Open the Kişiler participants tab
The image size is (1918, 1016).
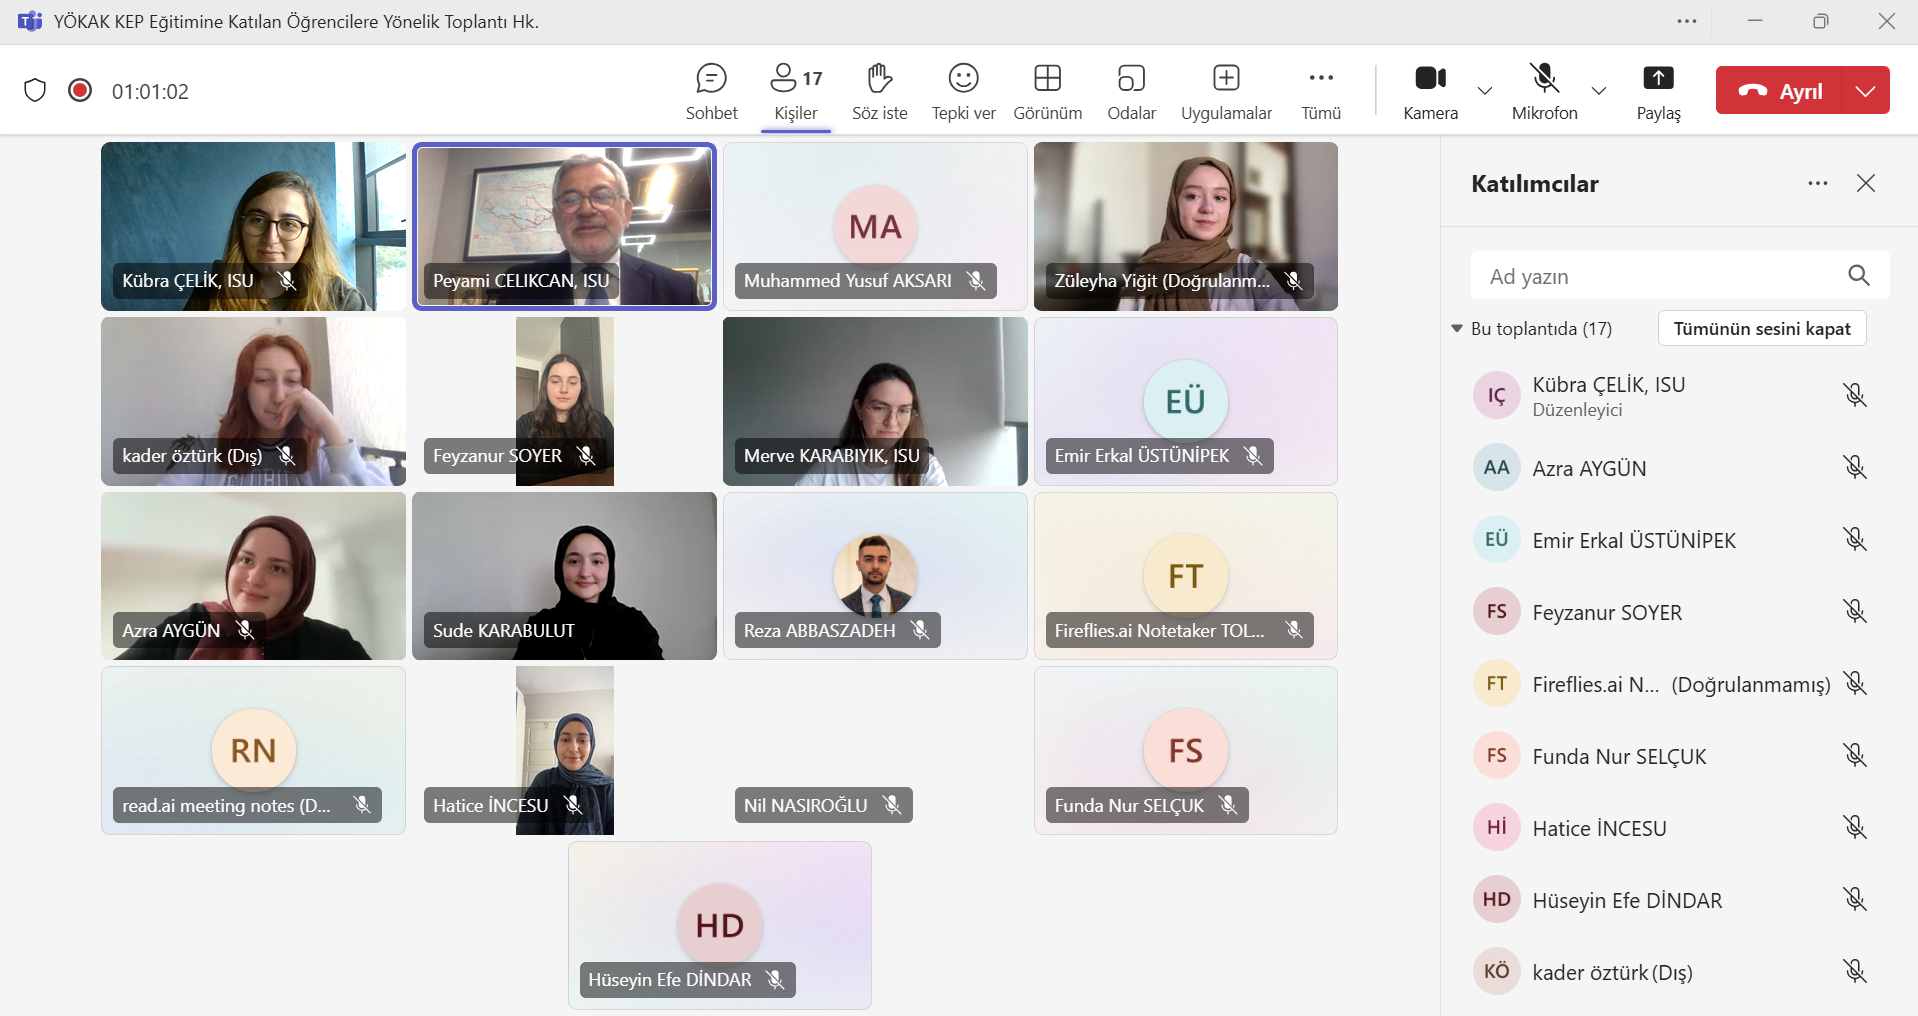[796, 91]
